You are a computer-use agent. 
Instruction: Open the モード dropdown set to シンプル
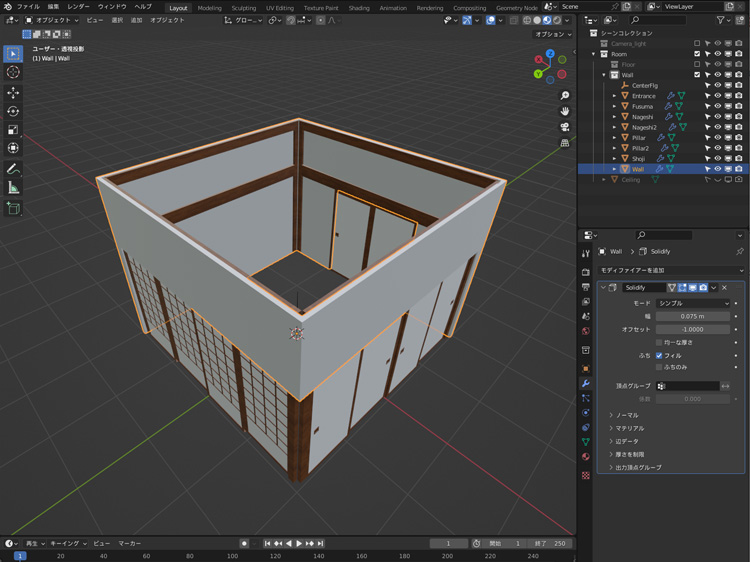click(692, 303)
